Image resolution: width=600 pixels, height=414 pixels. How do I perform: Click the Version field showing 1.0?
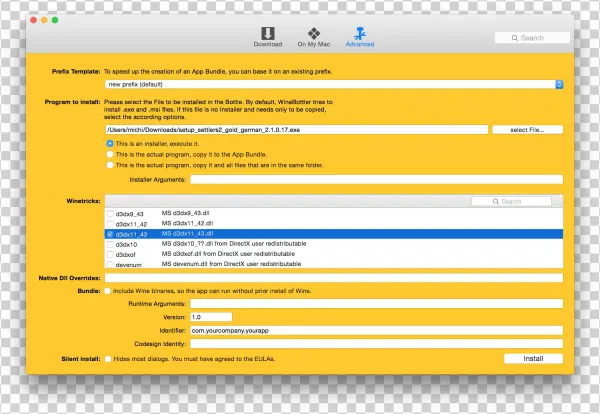point(211,317)
